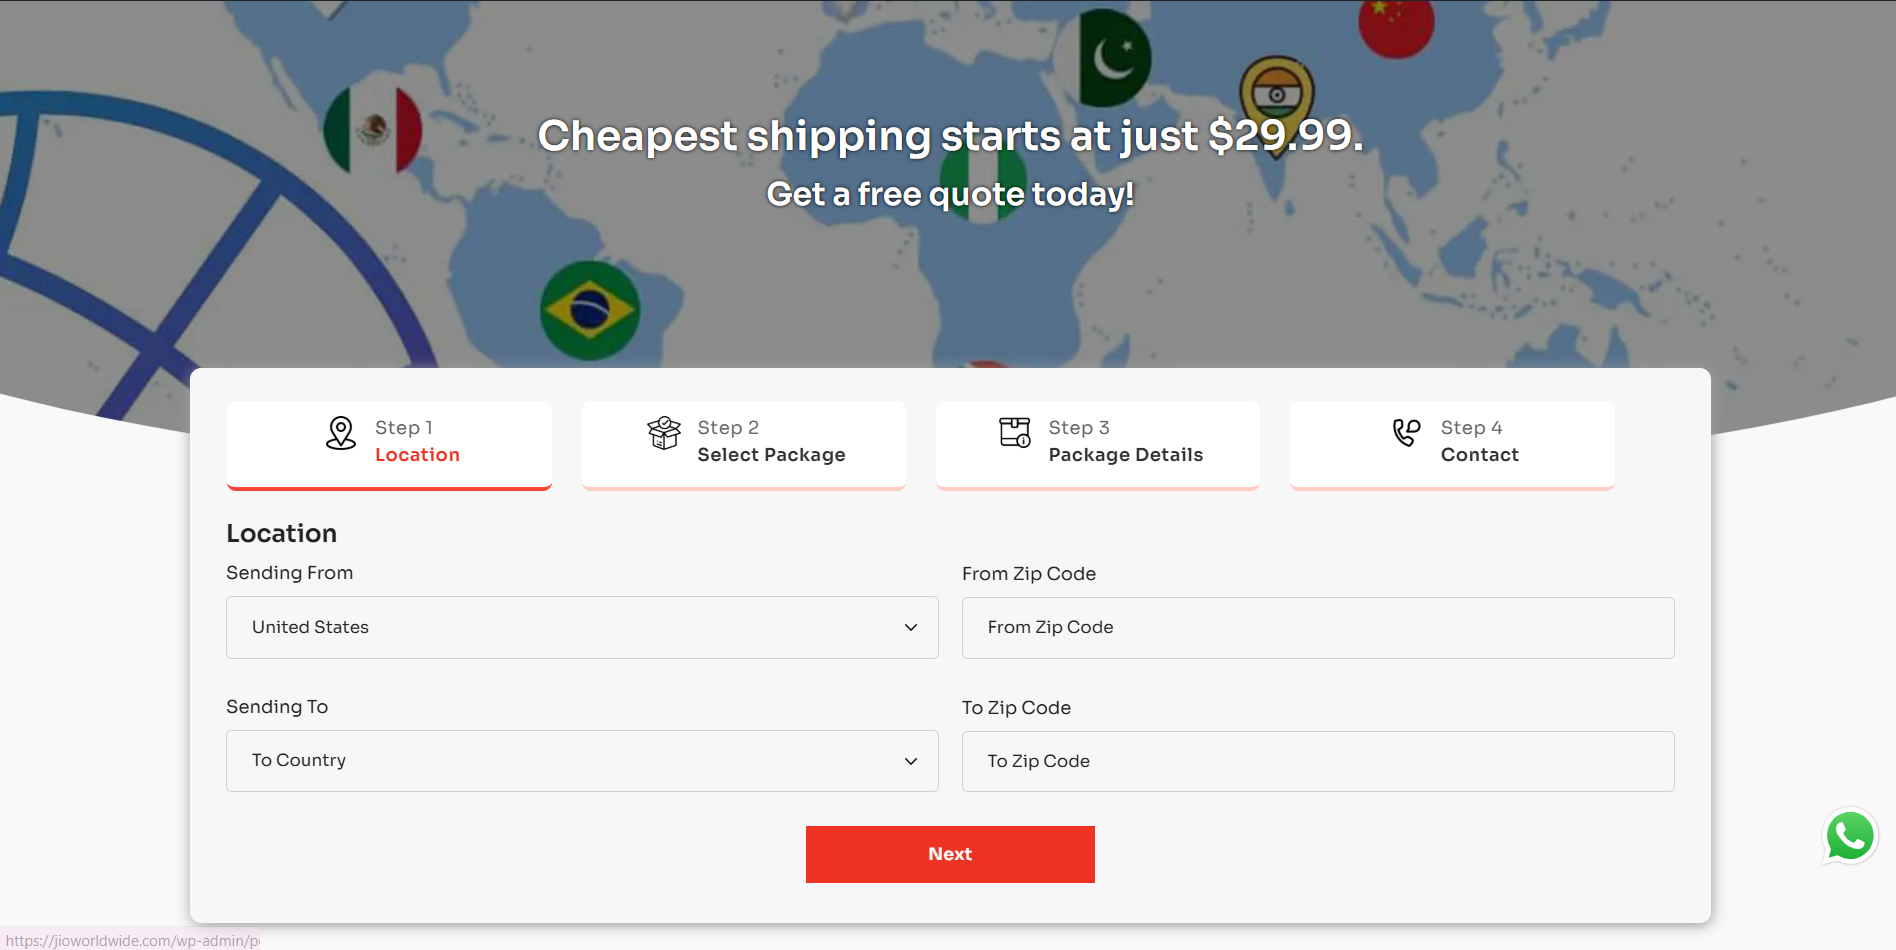Click the package box icon in Step 2
1896x950 pixels.
pos(664,433)
